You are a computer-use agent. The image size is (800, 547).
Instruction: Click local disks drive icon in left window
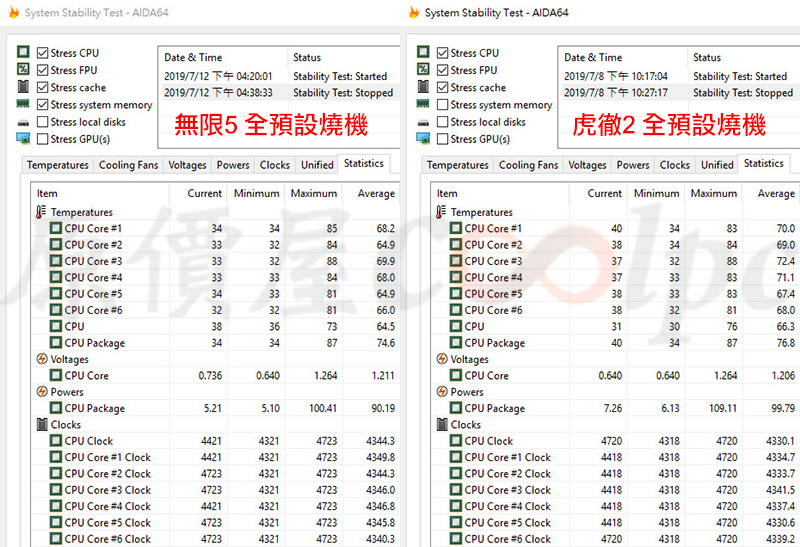[23, 122]
